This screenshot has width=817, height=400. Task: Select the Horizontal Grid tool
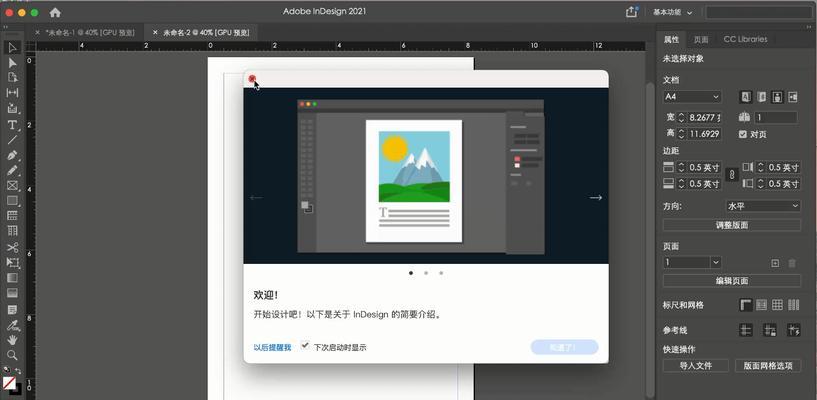(x=13, y=216)
